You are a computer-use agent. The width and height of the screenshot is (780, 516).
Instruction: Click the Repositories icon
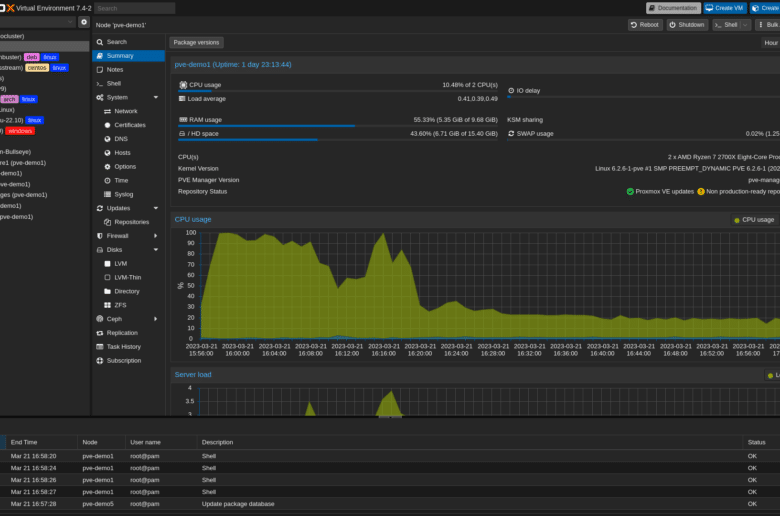coord(107,222)
